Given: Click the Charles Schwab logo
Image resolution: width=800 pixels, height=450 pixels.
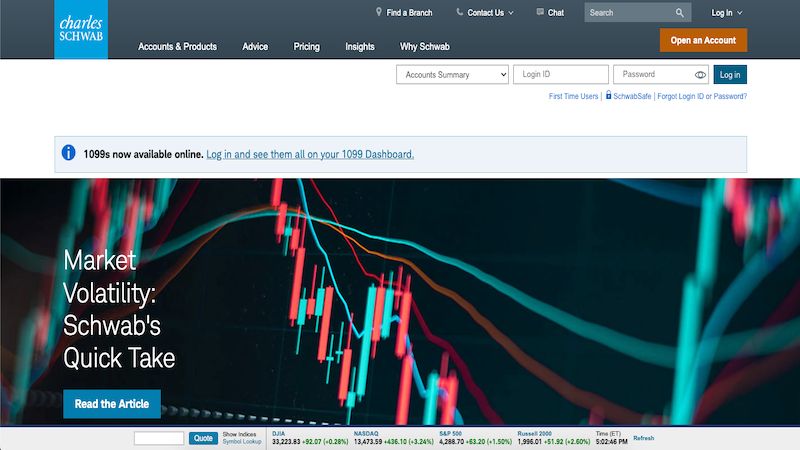Looking at the screenshot, I should click(x=81, y=29).
